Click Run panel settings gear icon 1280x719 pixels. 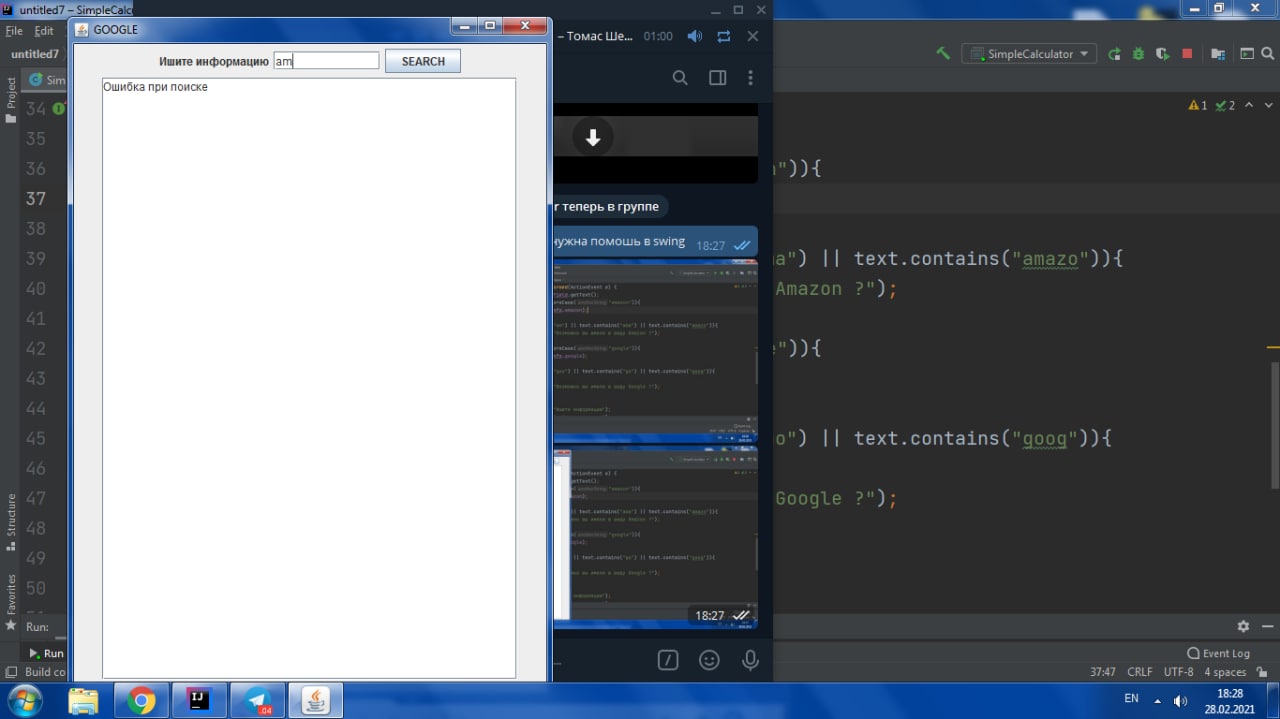coord(1243,626)
